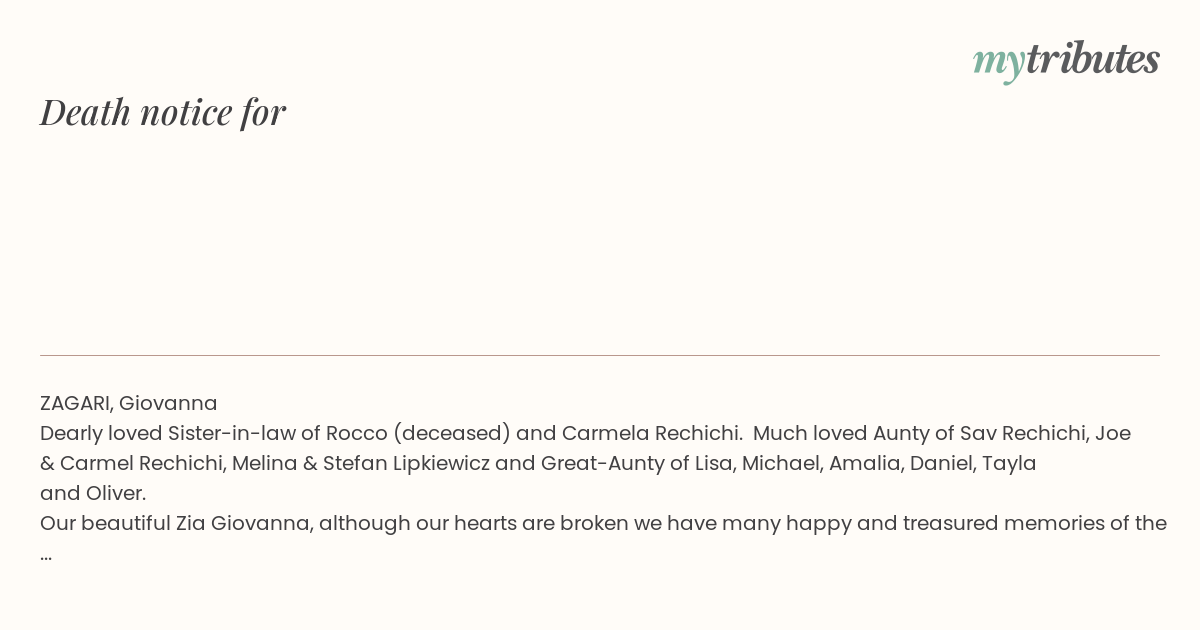The image size is (1200, 630).
Task: Click the "Death notice for" heading
Action: click(x=163, y=112)
